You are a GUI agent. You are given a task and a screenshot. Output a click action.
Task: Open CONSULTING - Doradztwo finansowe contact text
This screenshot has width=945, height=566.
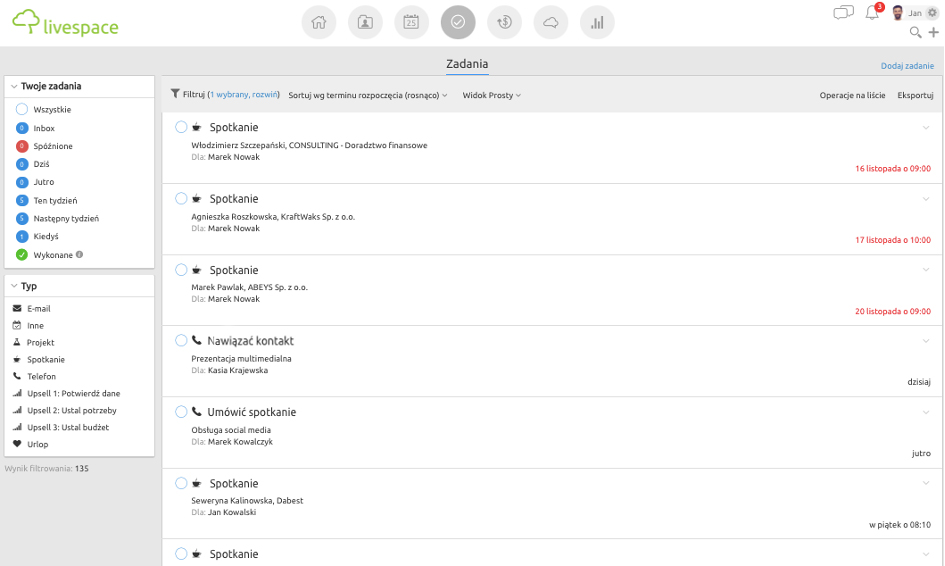point(358,145)
